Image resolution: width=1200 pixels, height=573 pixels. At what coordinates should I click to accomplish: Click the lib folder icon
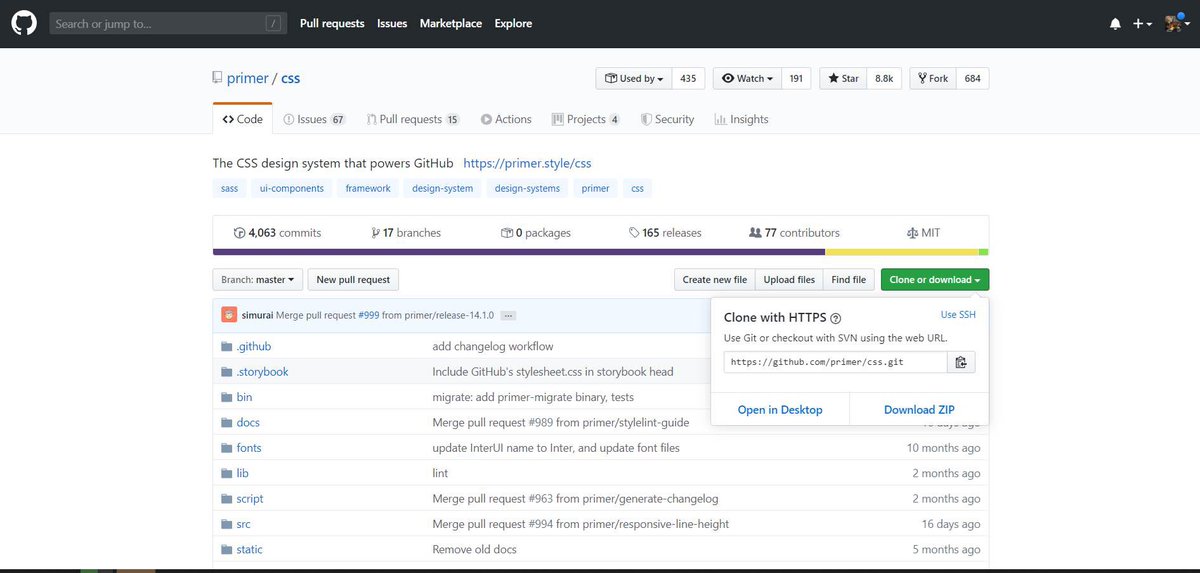tap(227, 473)
